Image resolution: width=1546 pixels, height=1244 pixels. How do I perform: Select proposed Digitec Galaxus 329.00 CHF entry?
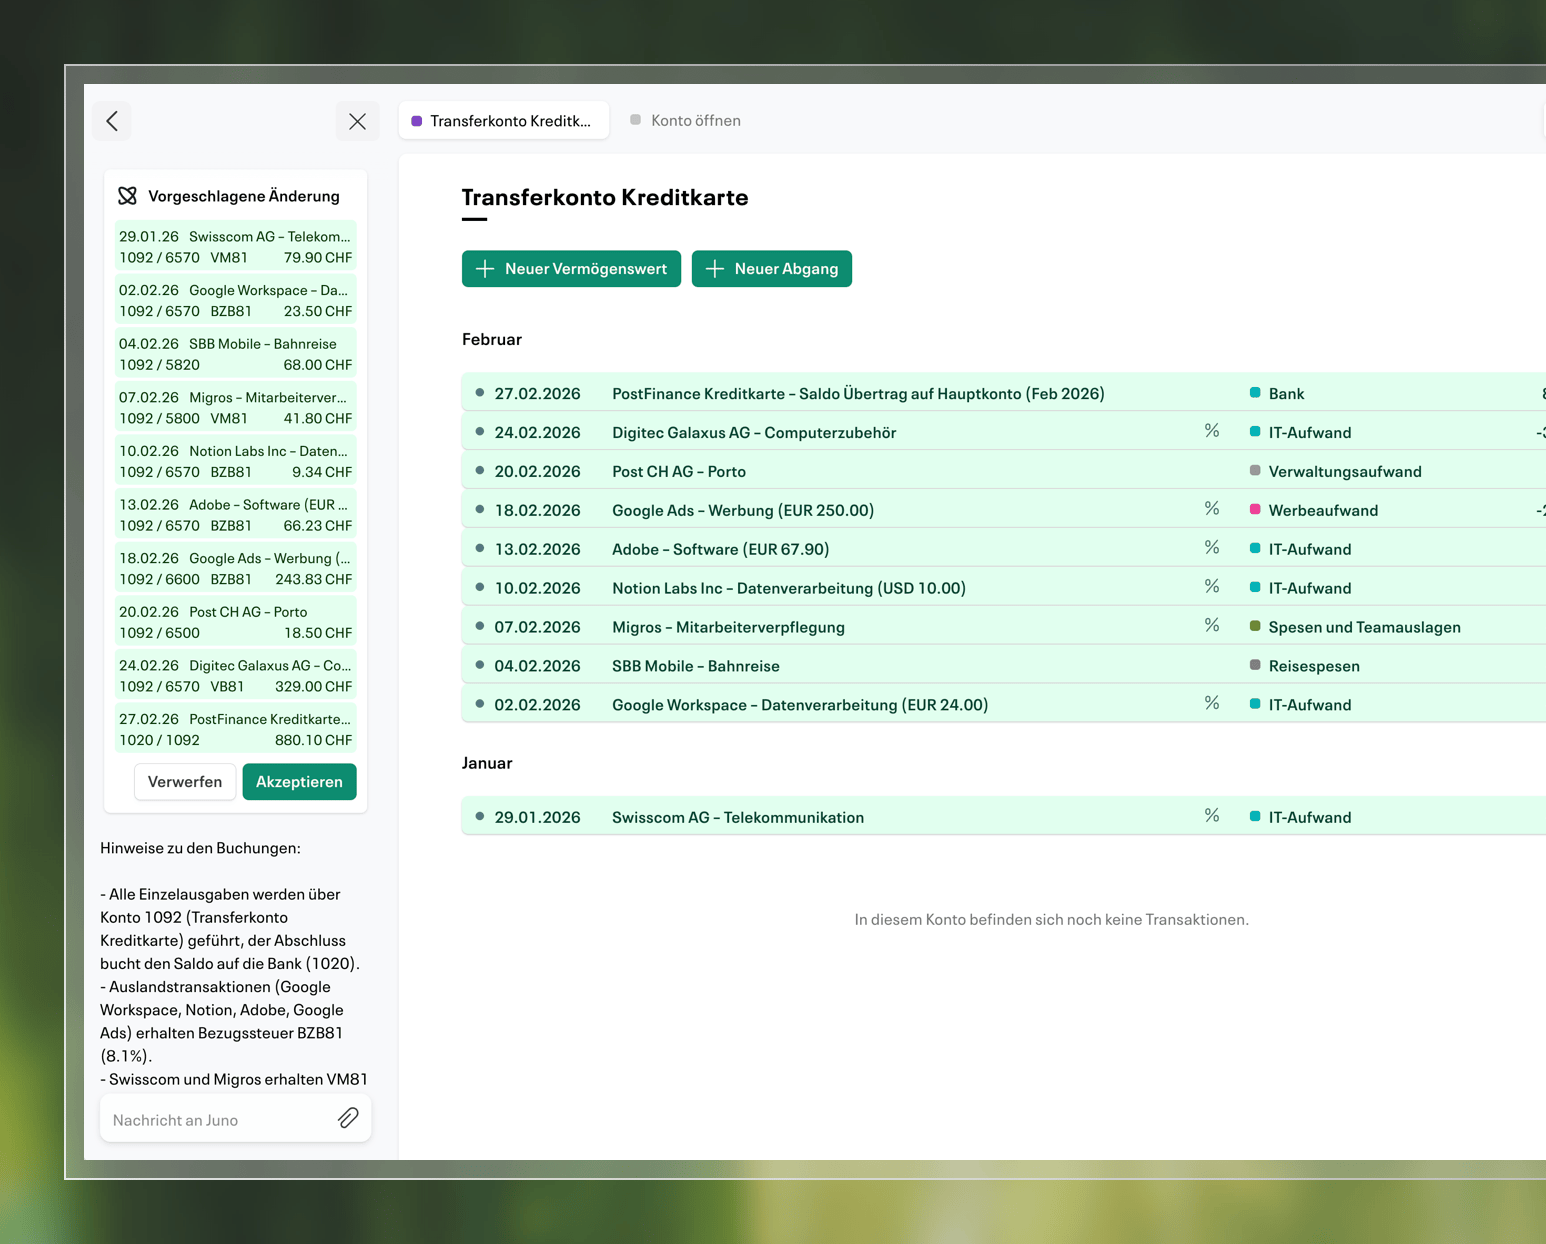point(236,676)
